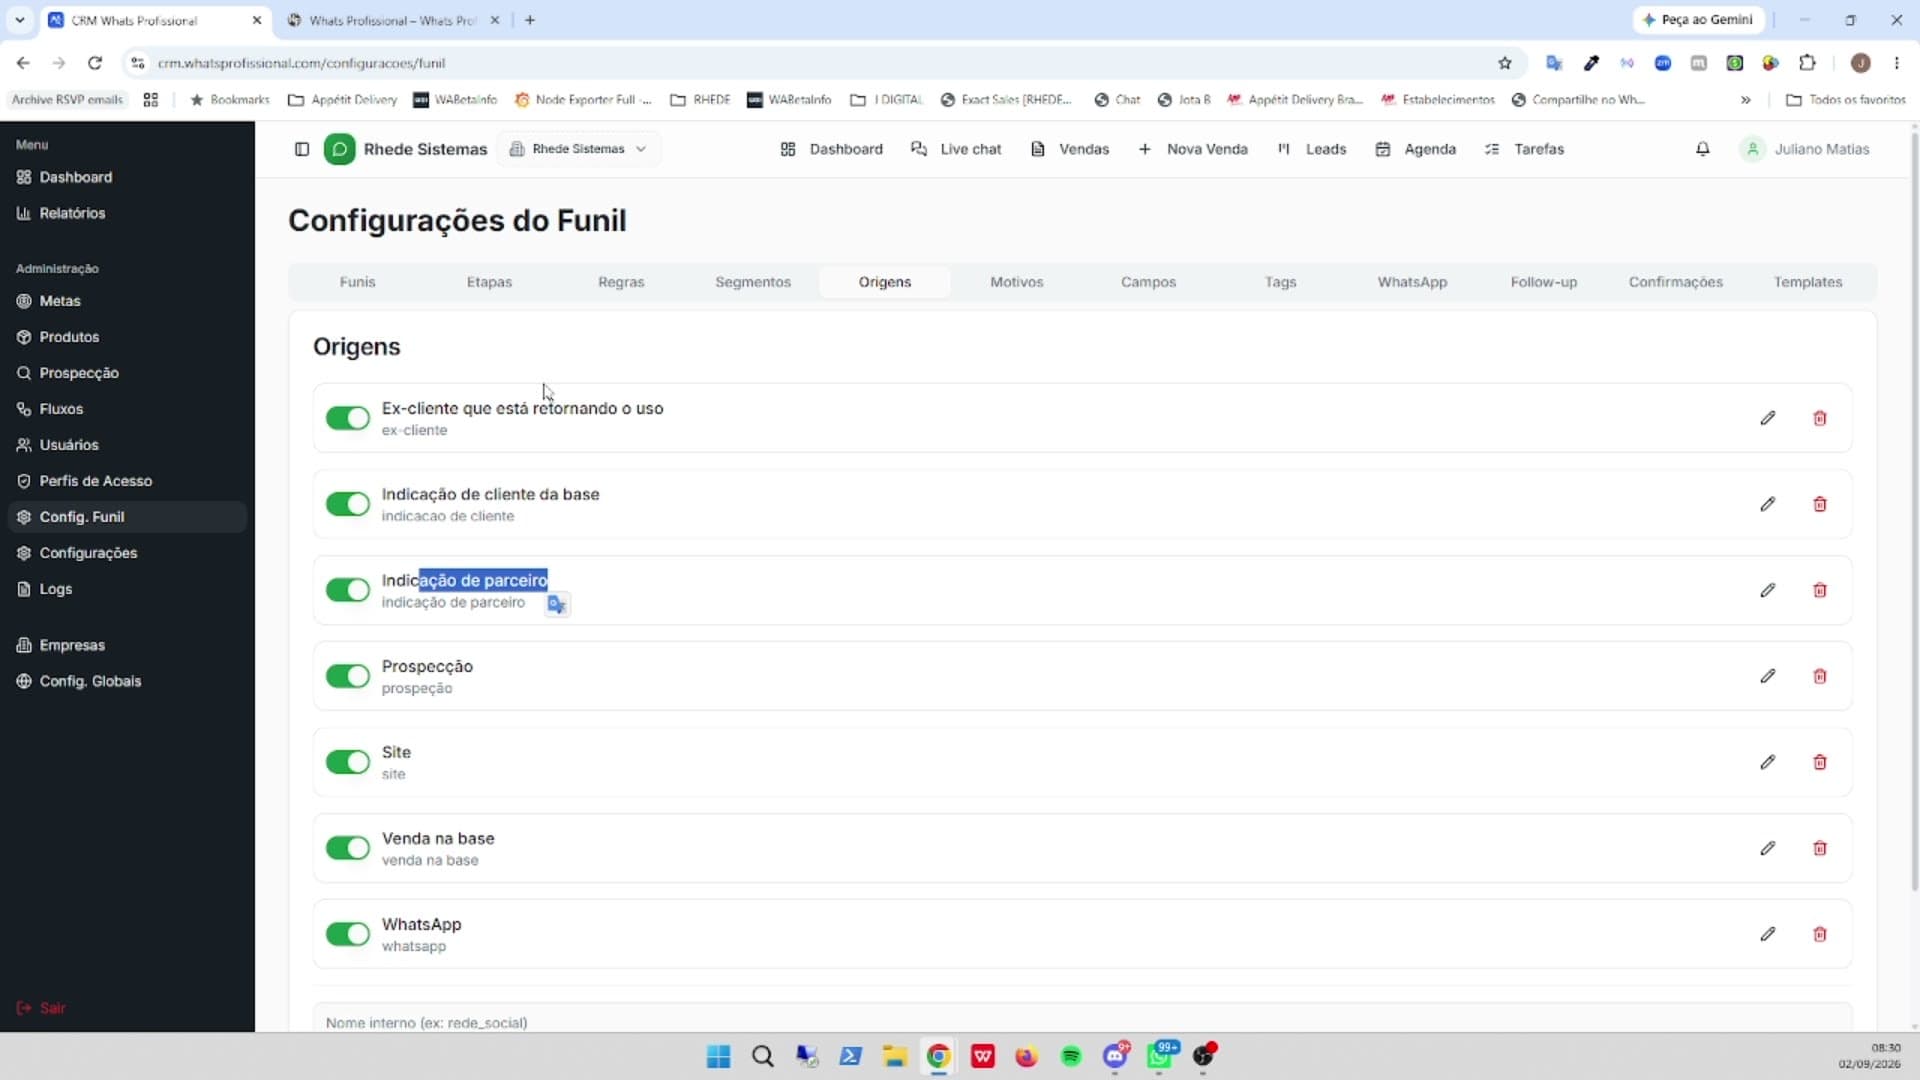
Task: Open Tarefas in top navigation
Action: click(1525, 149)
